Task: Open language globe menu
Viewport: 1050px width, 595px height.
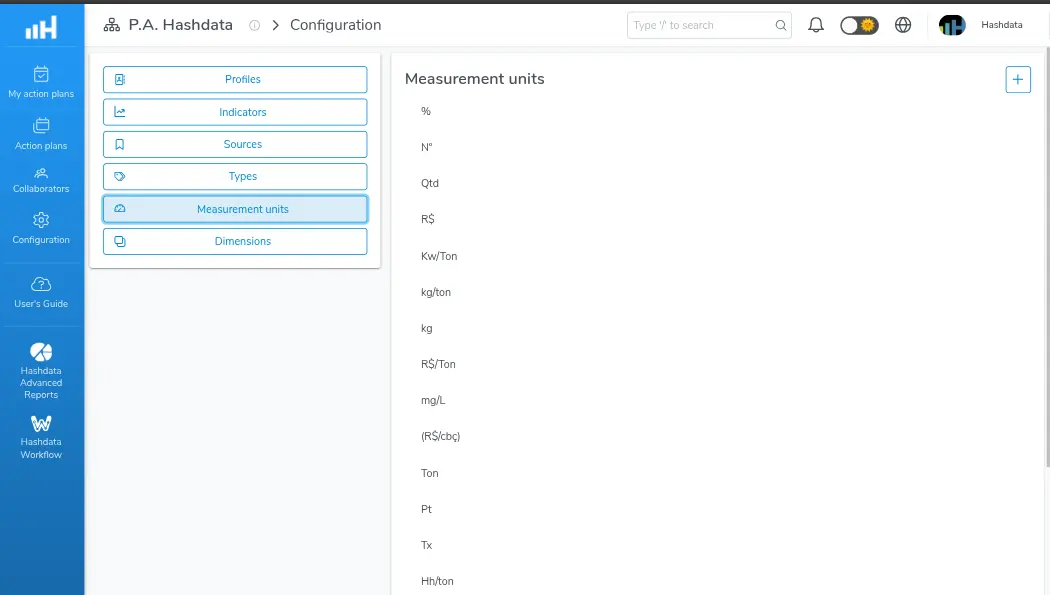Action: pyautogui.click(x=903, y=25)
